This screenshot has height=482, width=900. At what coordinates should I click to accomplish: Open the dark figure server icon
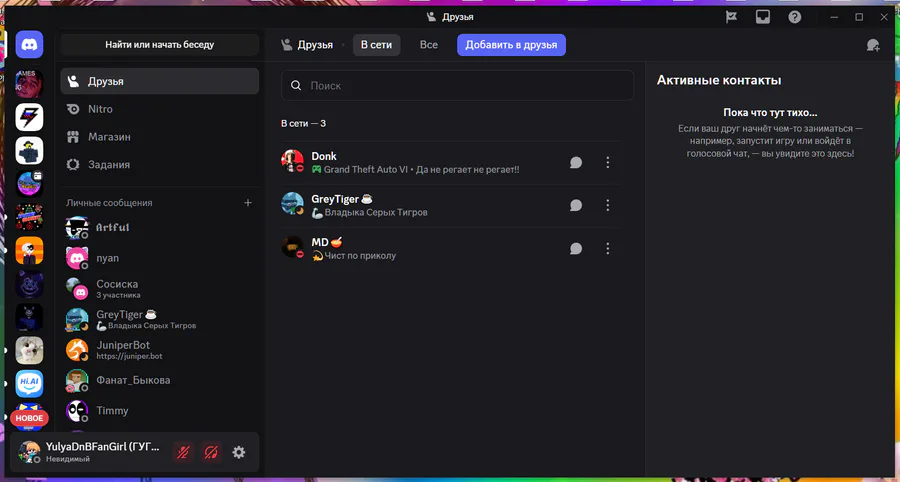pos(29,317)
